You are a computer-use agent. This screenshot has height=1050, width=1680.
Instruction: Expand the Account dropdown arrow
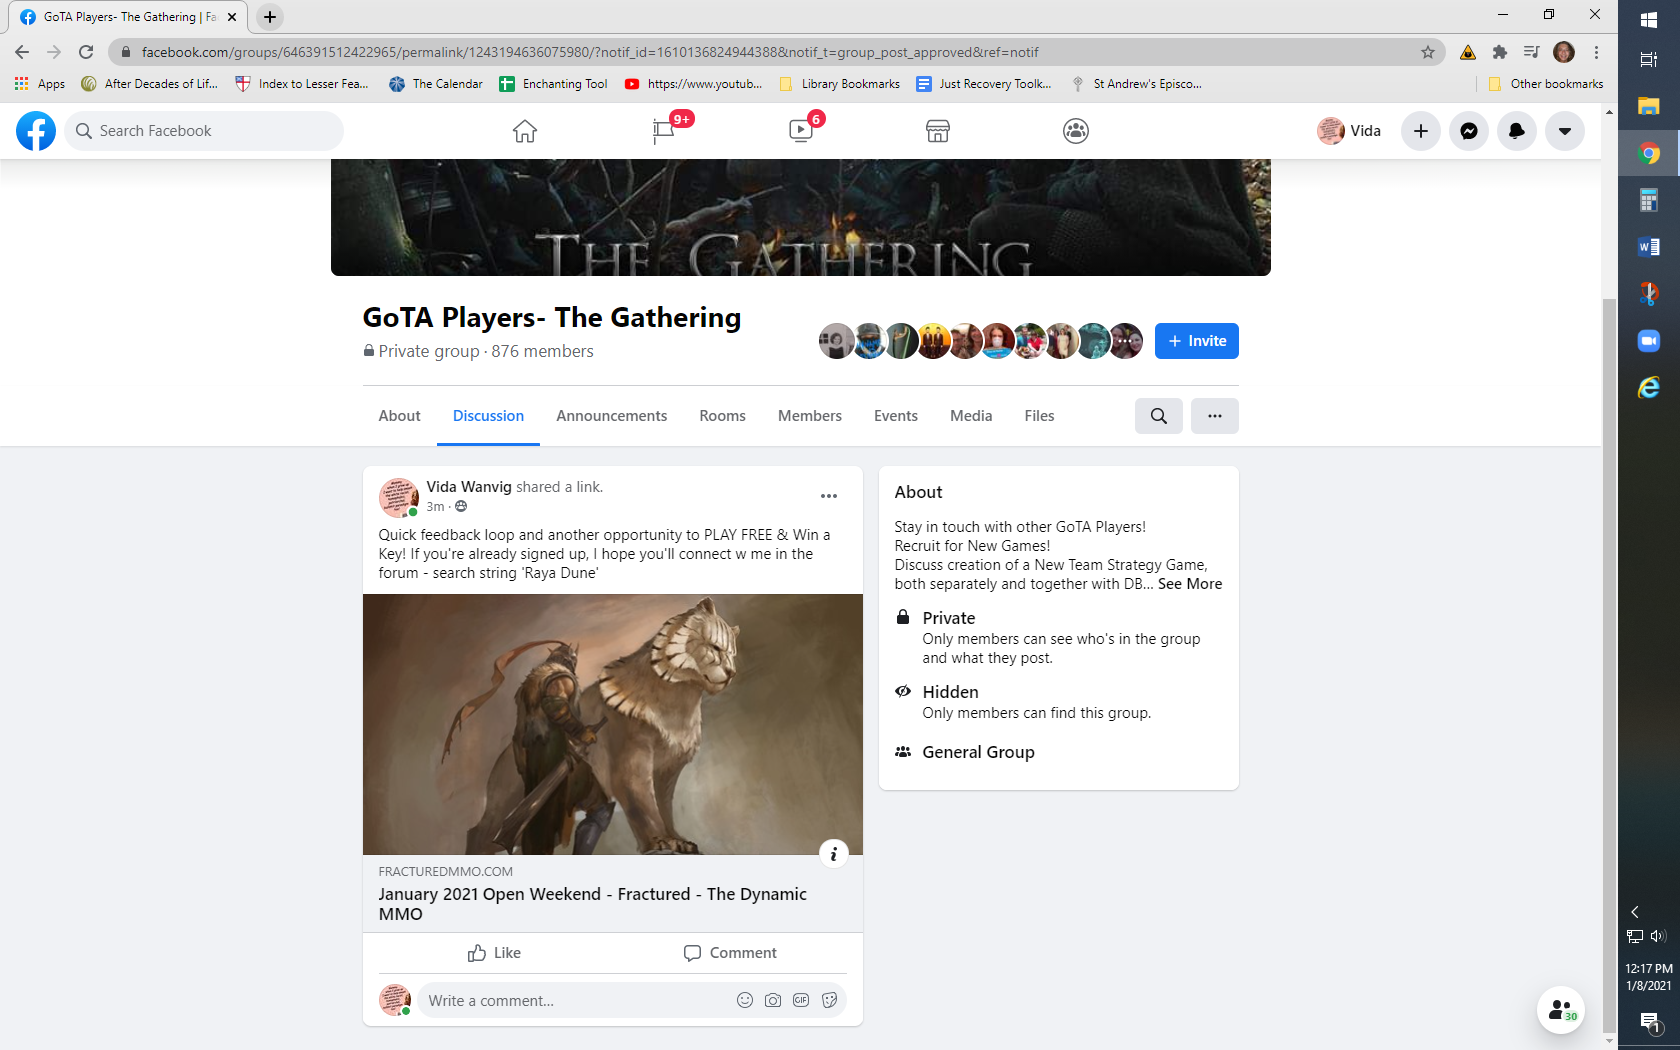(1565, 131)
